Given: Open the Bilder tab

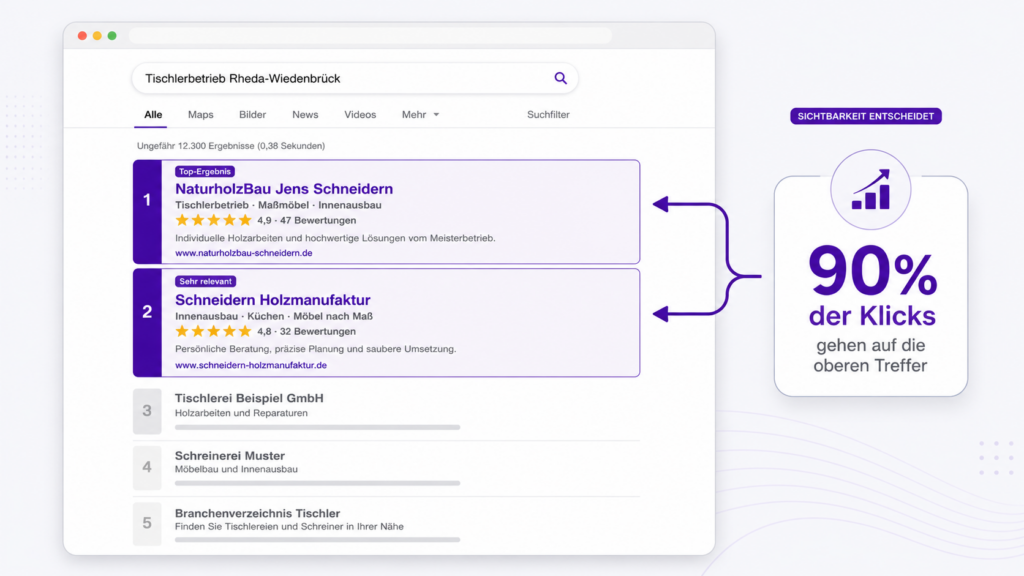Looking at the screenshot, I should [x=252, y=114].
